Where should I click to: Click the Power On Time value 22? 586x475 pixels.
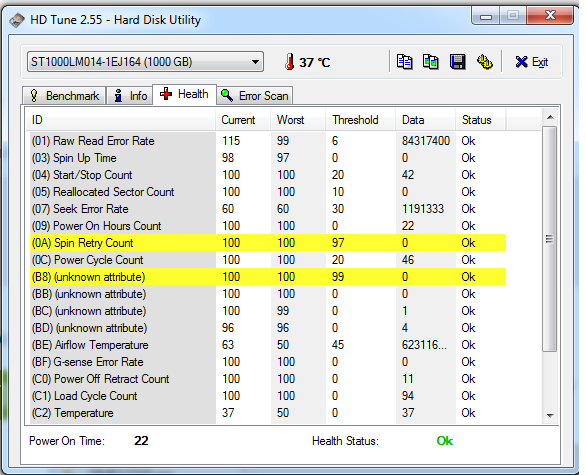click(x=141, y=441)
